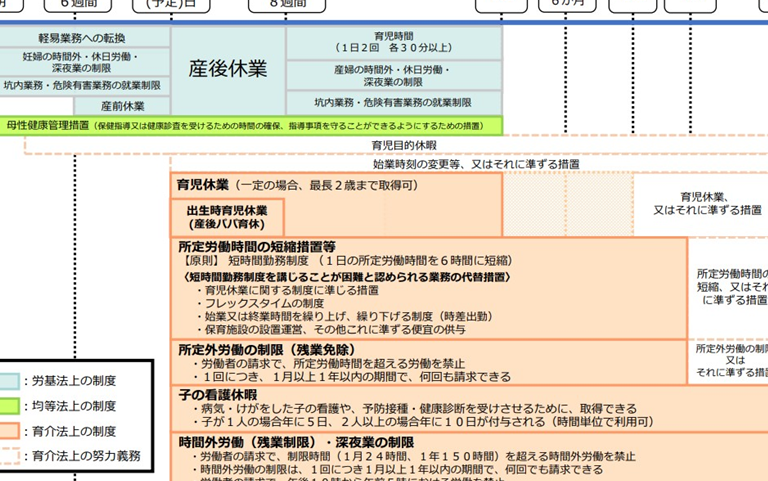Click the 時間外労働(残業制限)・深夜業の制限 heading

click(296, 441)
